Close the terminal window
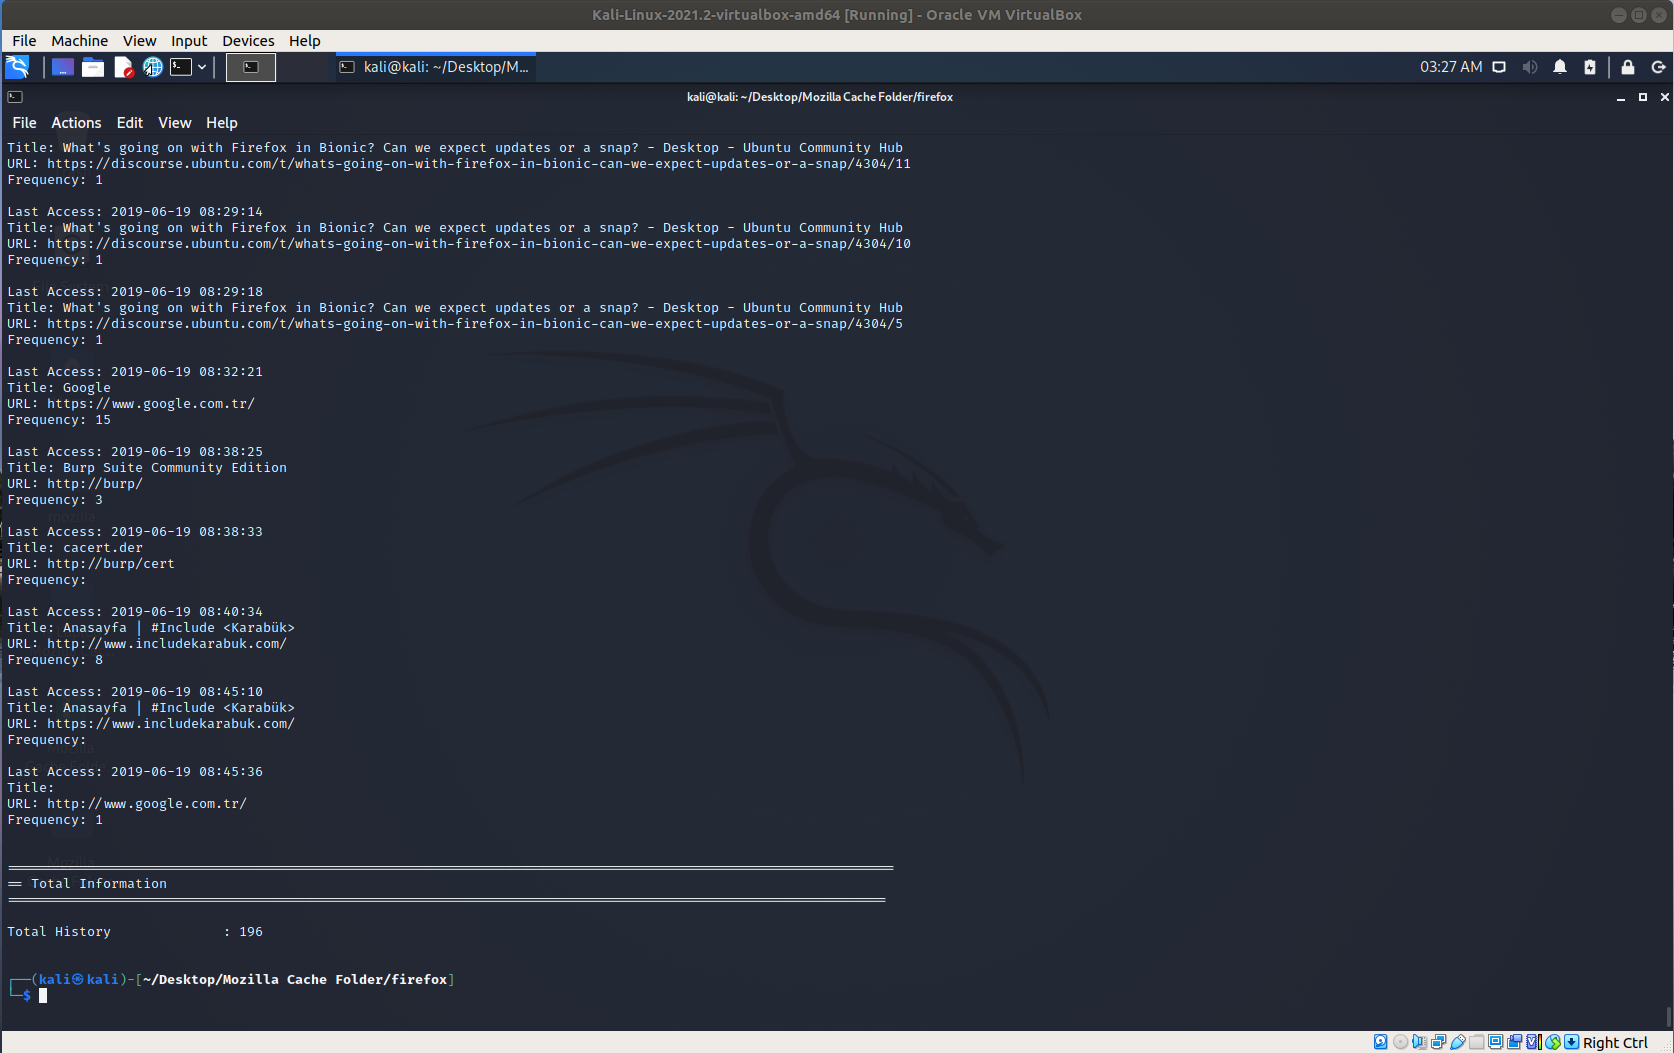1674x1053 pixels. point(1665,97)
